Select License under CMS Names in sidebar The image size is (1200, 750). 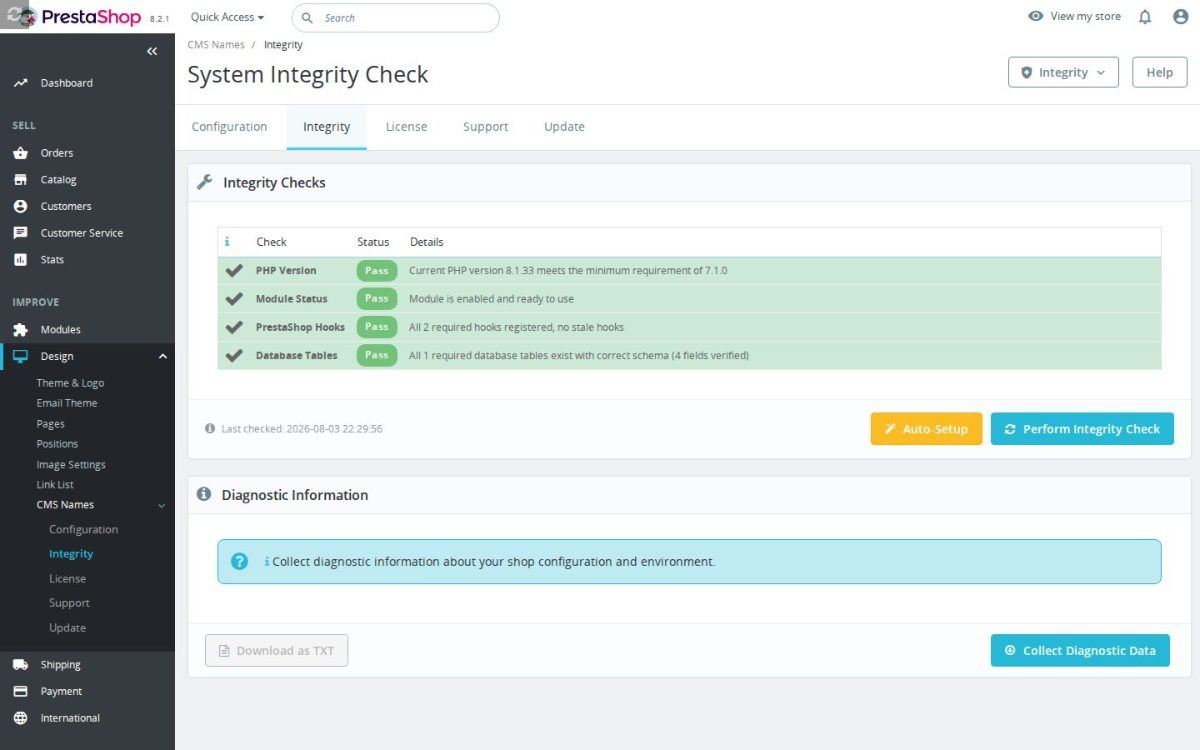[x=68, y=579]
